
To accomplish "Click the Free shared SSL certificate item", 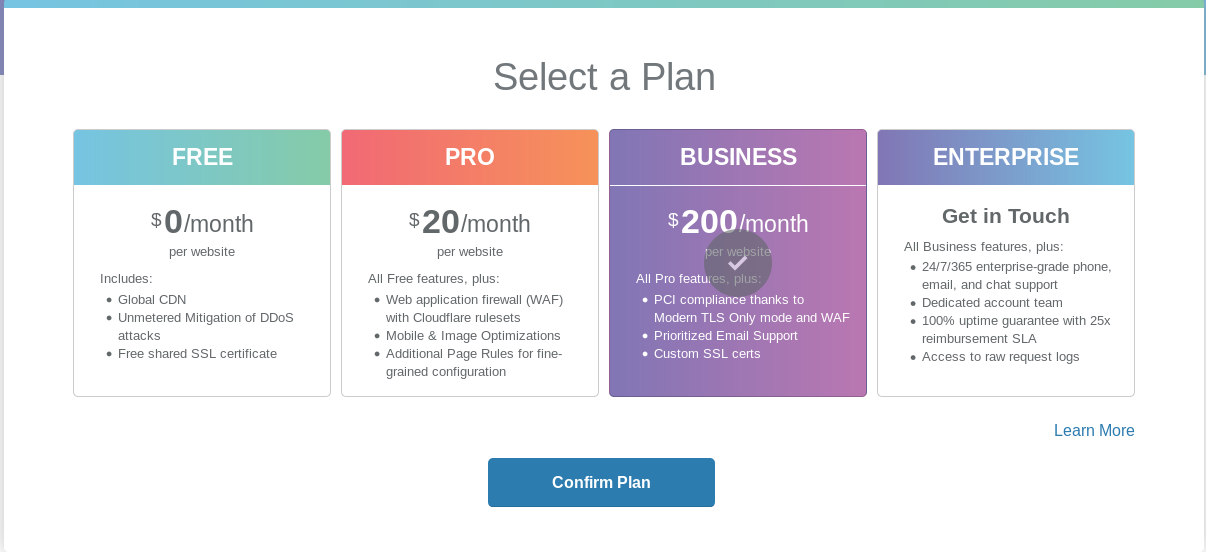I will click(x=197, y=354).
